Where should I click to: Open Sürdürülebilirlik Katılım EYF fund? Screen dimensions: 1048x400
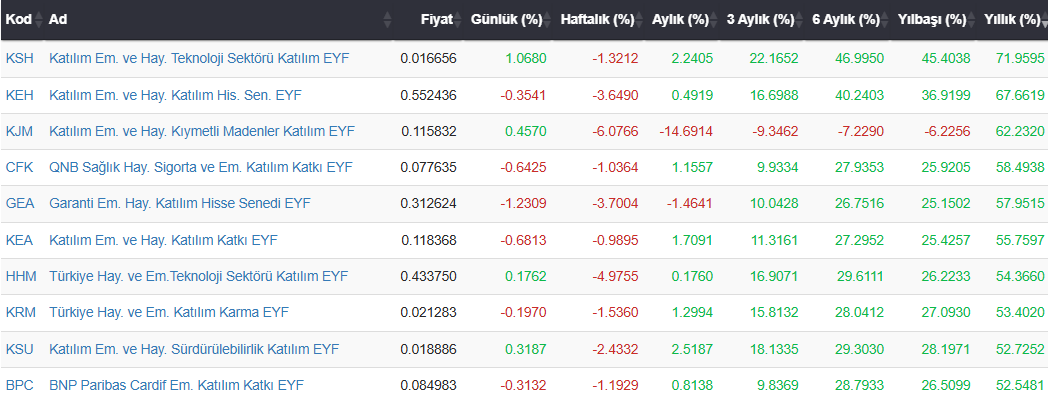coord(194,349)
